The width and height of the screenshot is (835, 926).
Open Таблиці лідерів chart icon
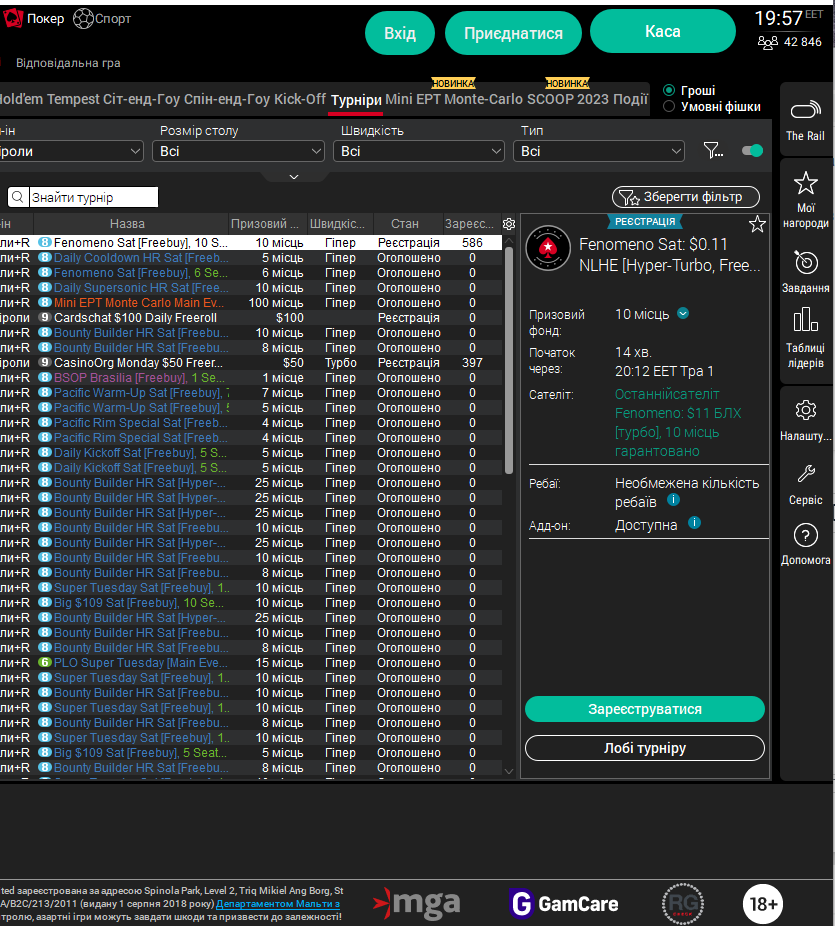pos(805,319)
